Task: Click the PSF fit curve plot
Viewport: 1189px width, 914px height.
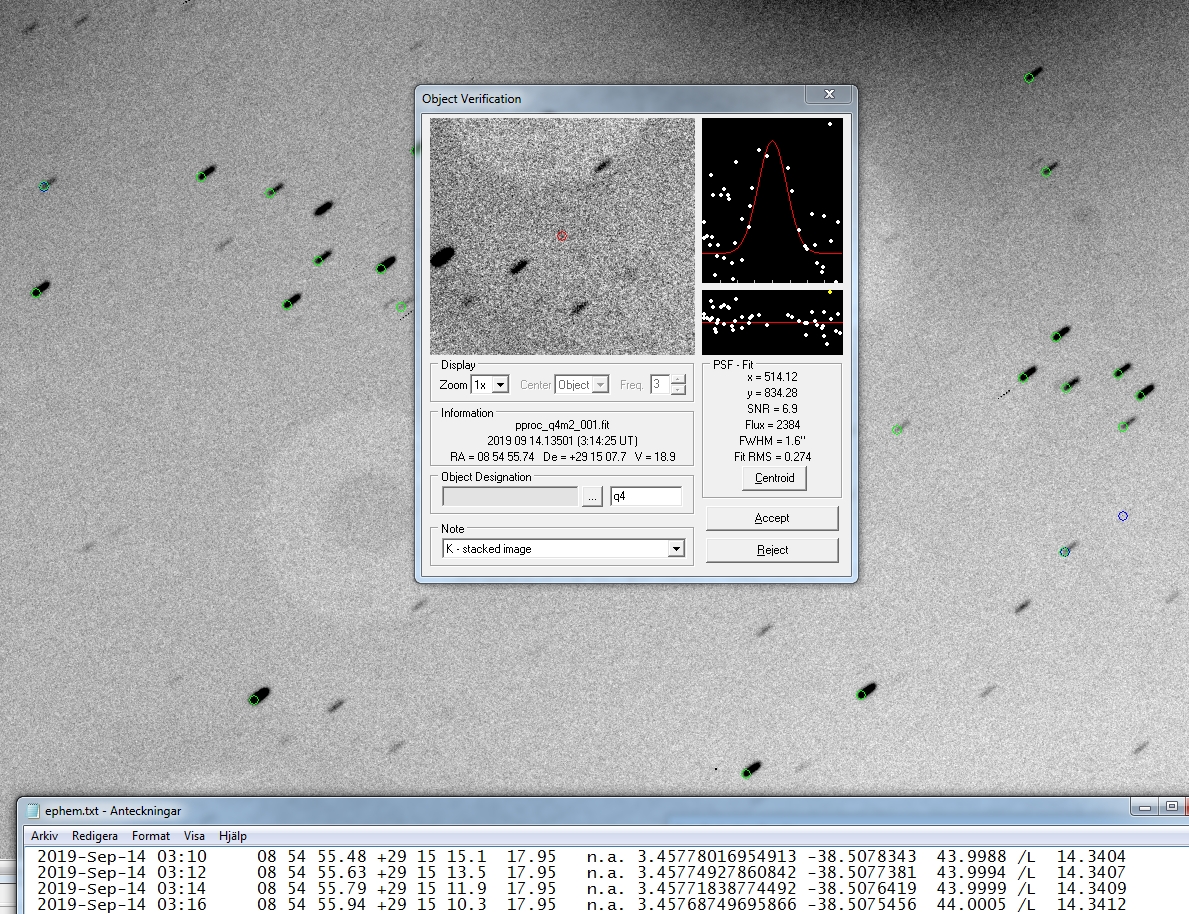Action: pyautogui.click(x=772, y=200)
